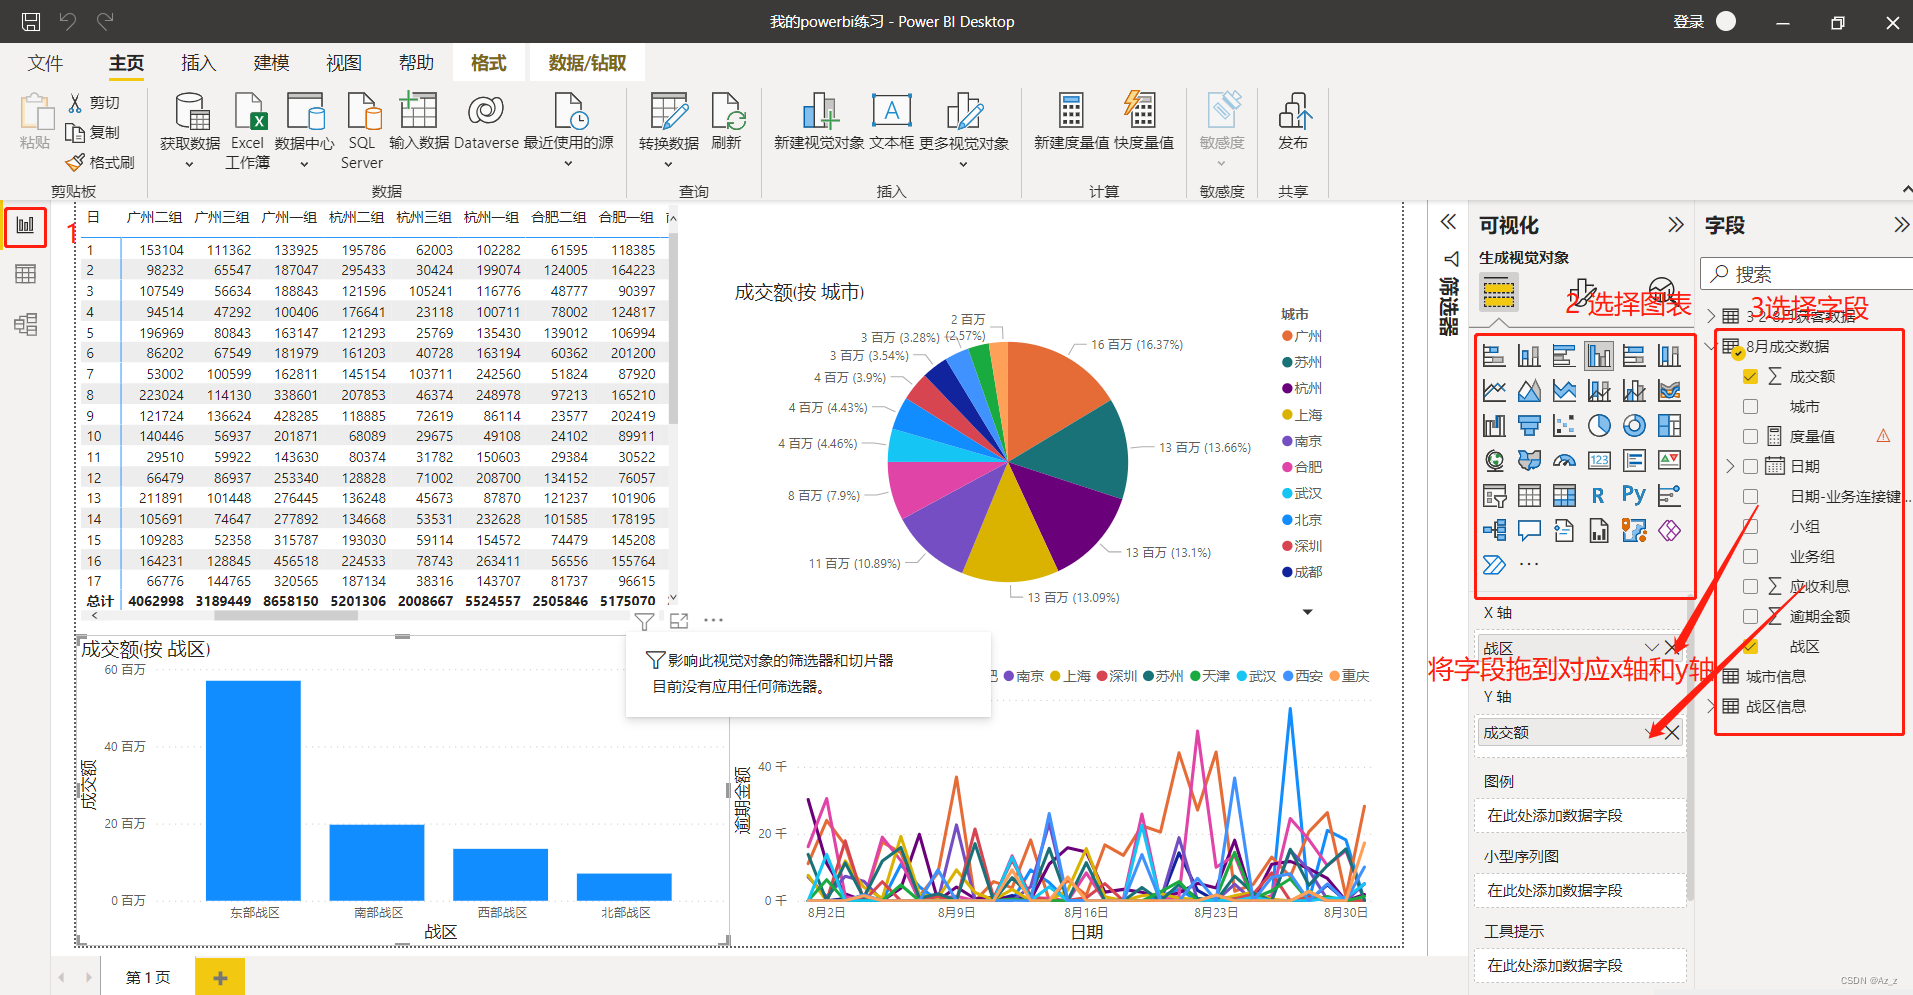This screenshot has width=1913, height=995.
Task: Choose the slicer visual icon
Action: [1494, 495]
